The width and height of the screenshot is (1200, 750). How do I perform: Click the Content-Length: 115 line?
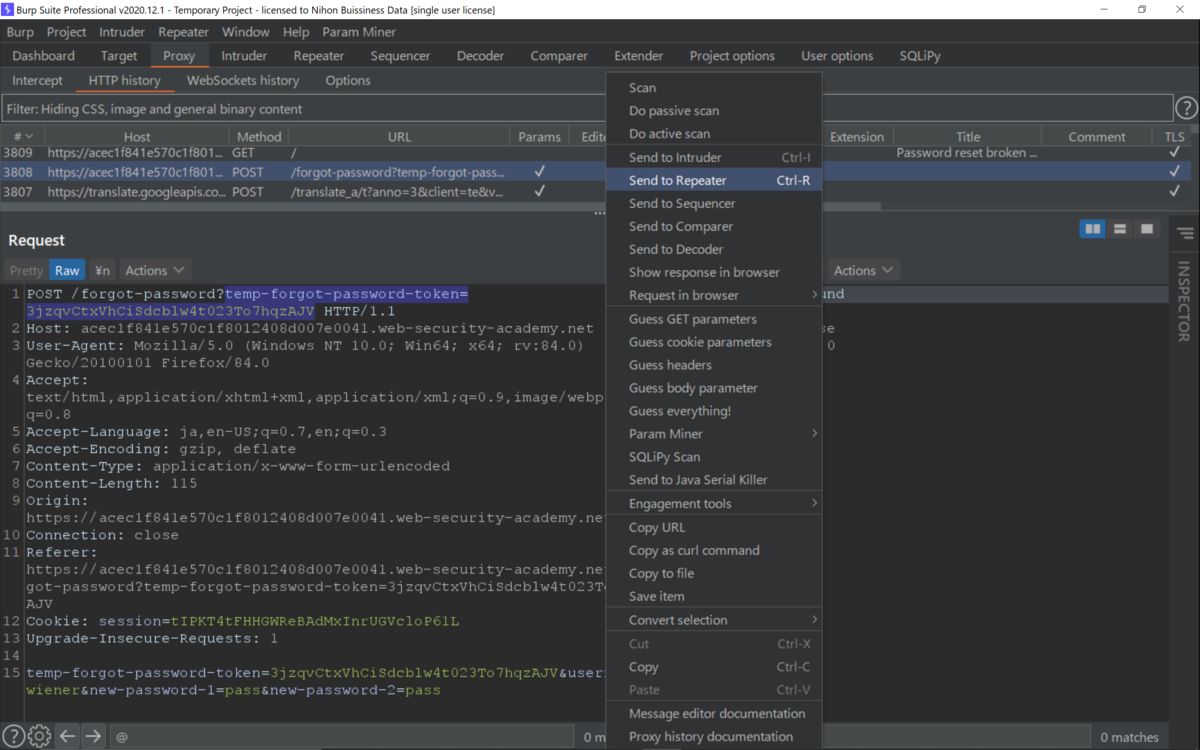point(111,483)
